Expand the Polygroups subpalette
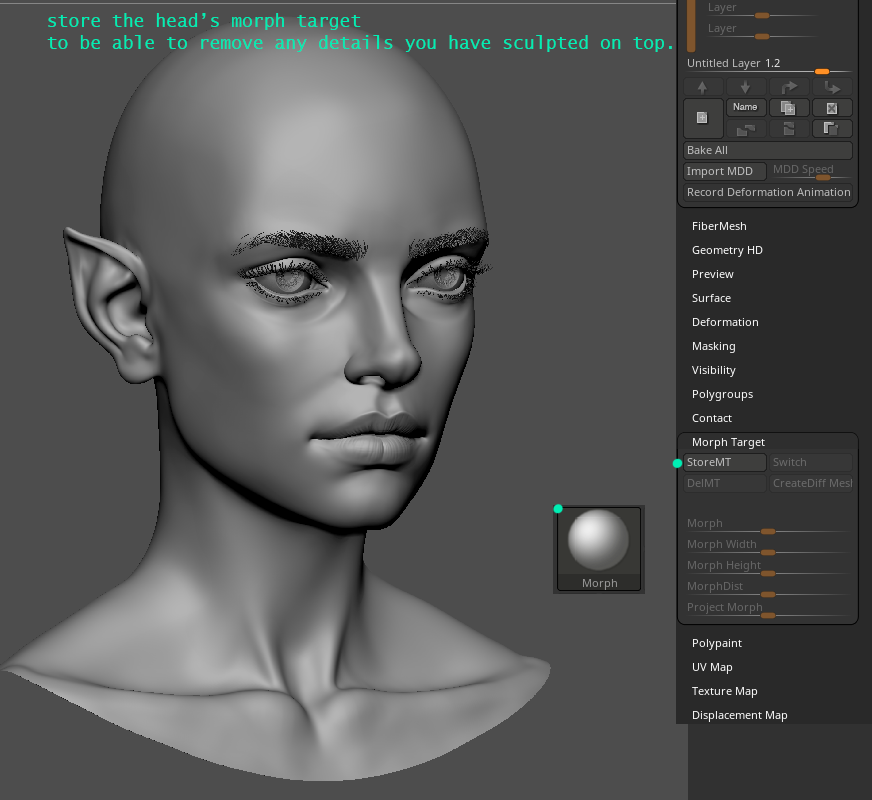This screenshot has height=800, width=872. [x=722, y=393]
